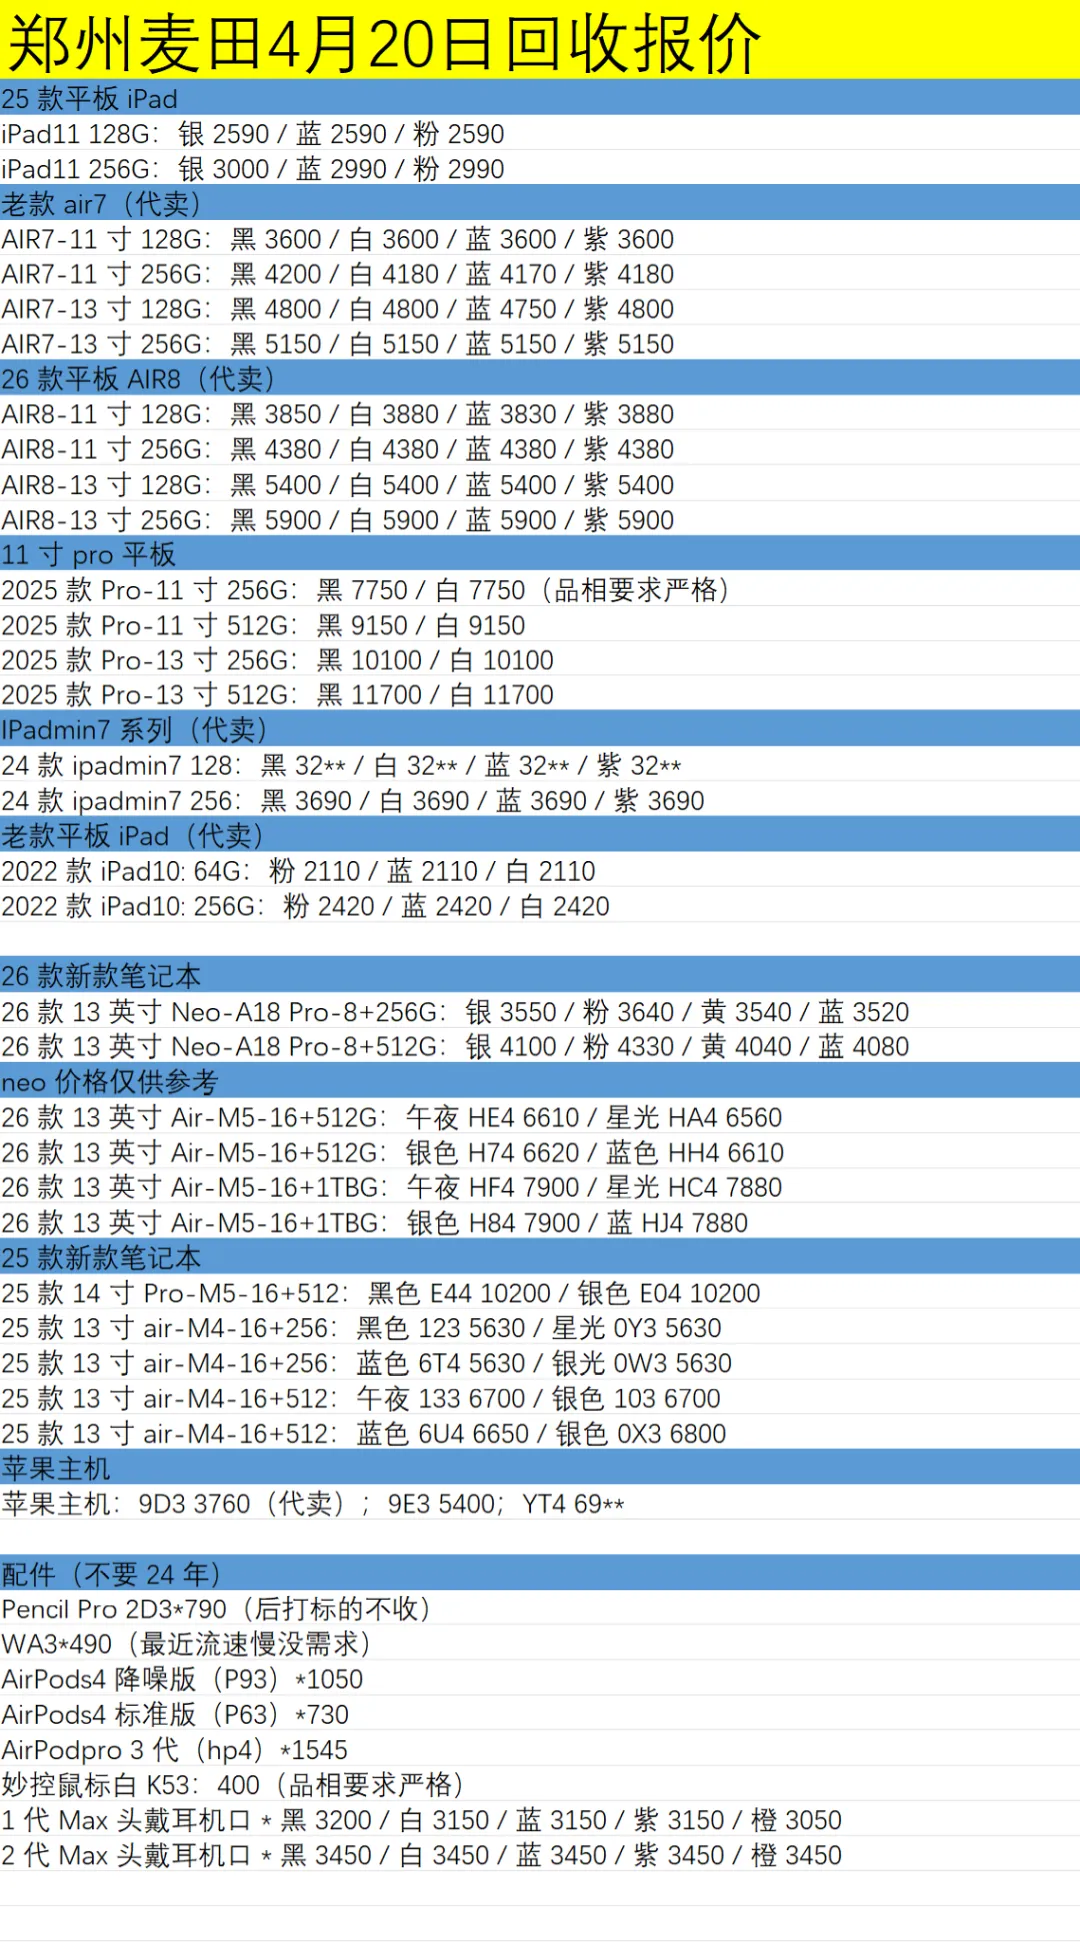Select the 老款 air7（代卖）header
Screen dimensions: 1080x1942
(x=540, y=203)
